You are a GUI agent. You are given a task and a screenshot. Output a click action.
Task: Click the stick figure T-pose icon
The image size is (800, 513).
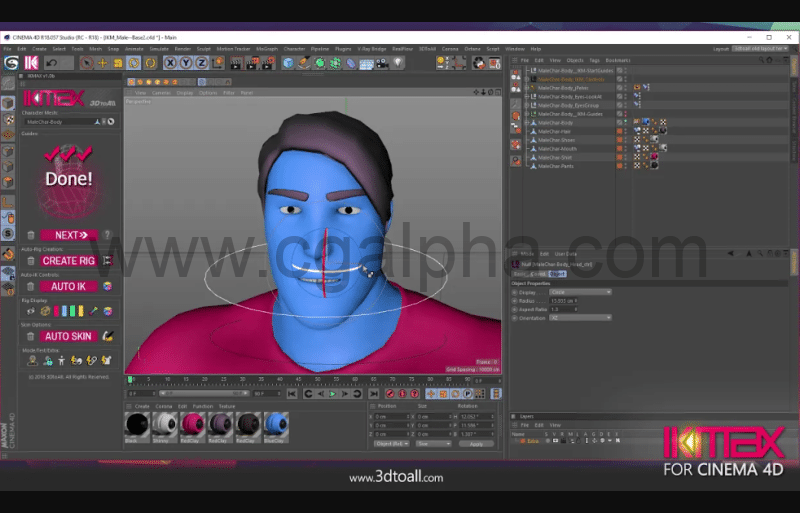61,361
